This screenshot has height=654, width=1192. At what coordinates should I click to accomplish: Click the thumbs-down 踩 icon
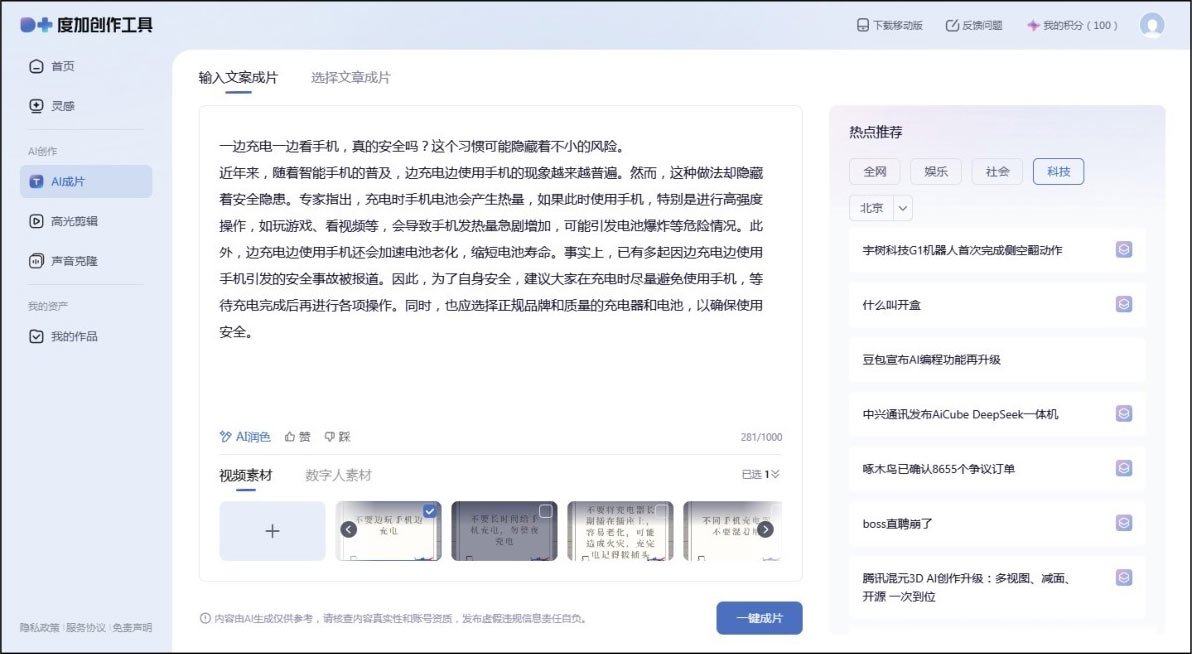tap(329, 437)
